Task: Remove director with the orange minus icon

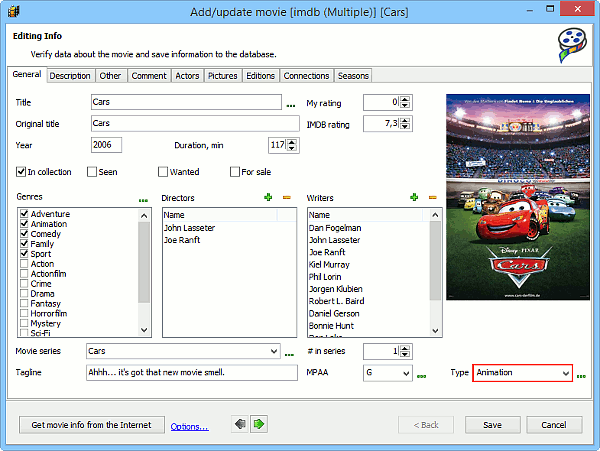Action: (x=287, y=197)
